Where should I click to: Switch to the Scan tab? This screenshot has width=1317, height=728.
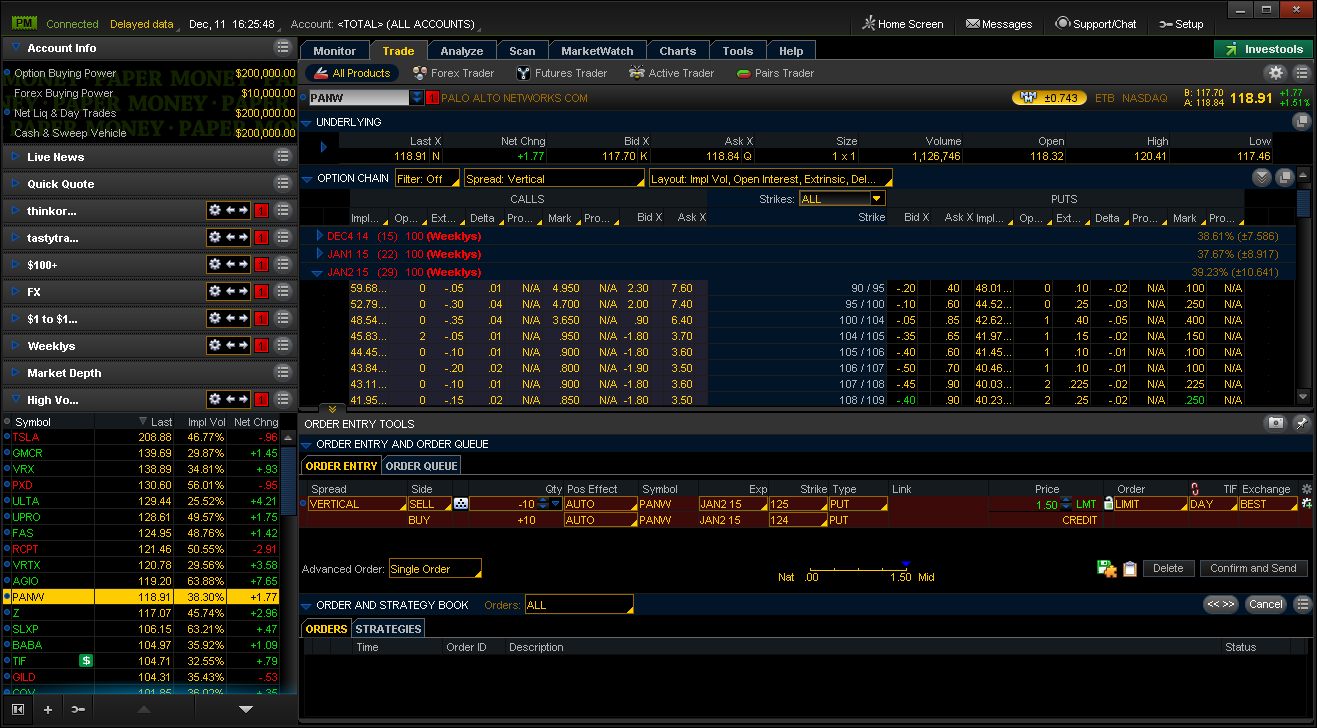click(x=522, y=51)
